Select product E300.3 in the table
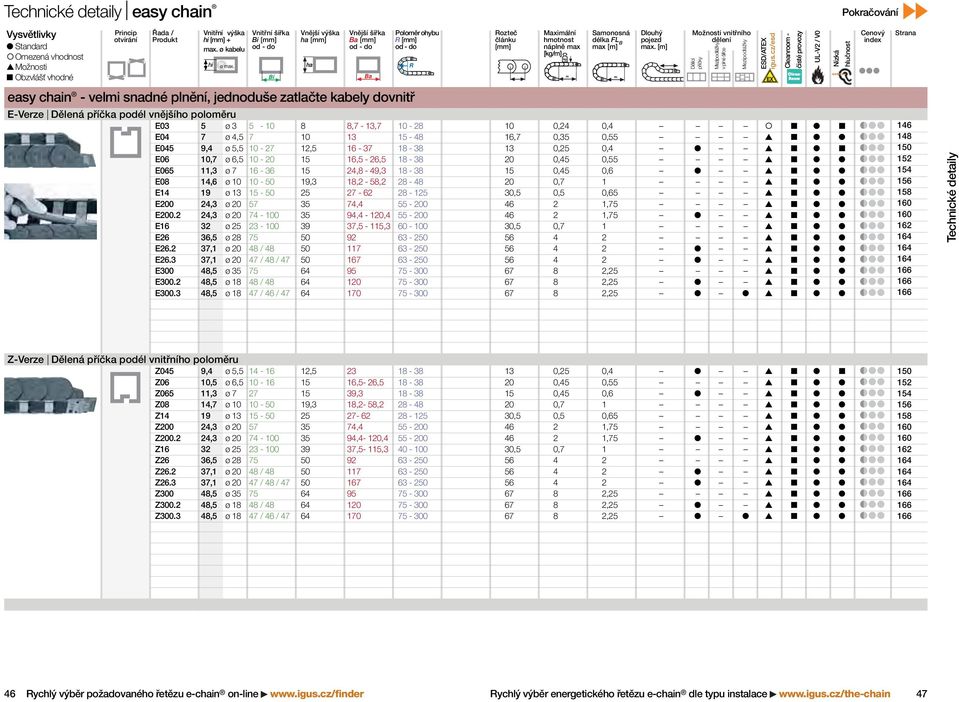This screenshot has width=959, height=702. pos(168,293)
